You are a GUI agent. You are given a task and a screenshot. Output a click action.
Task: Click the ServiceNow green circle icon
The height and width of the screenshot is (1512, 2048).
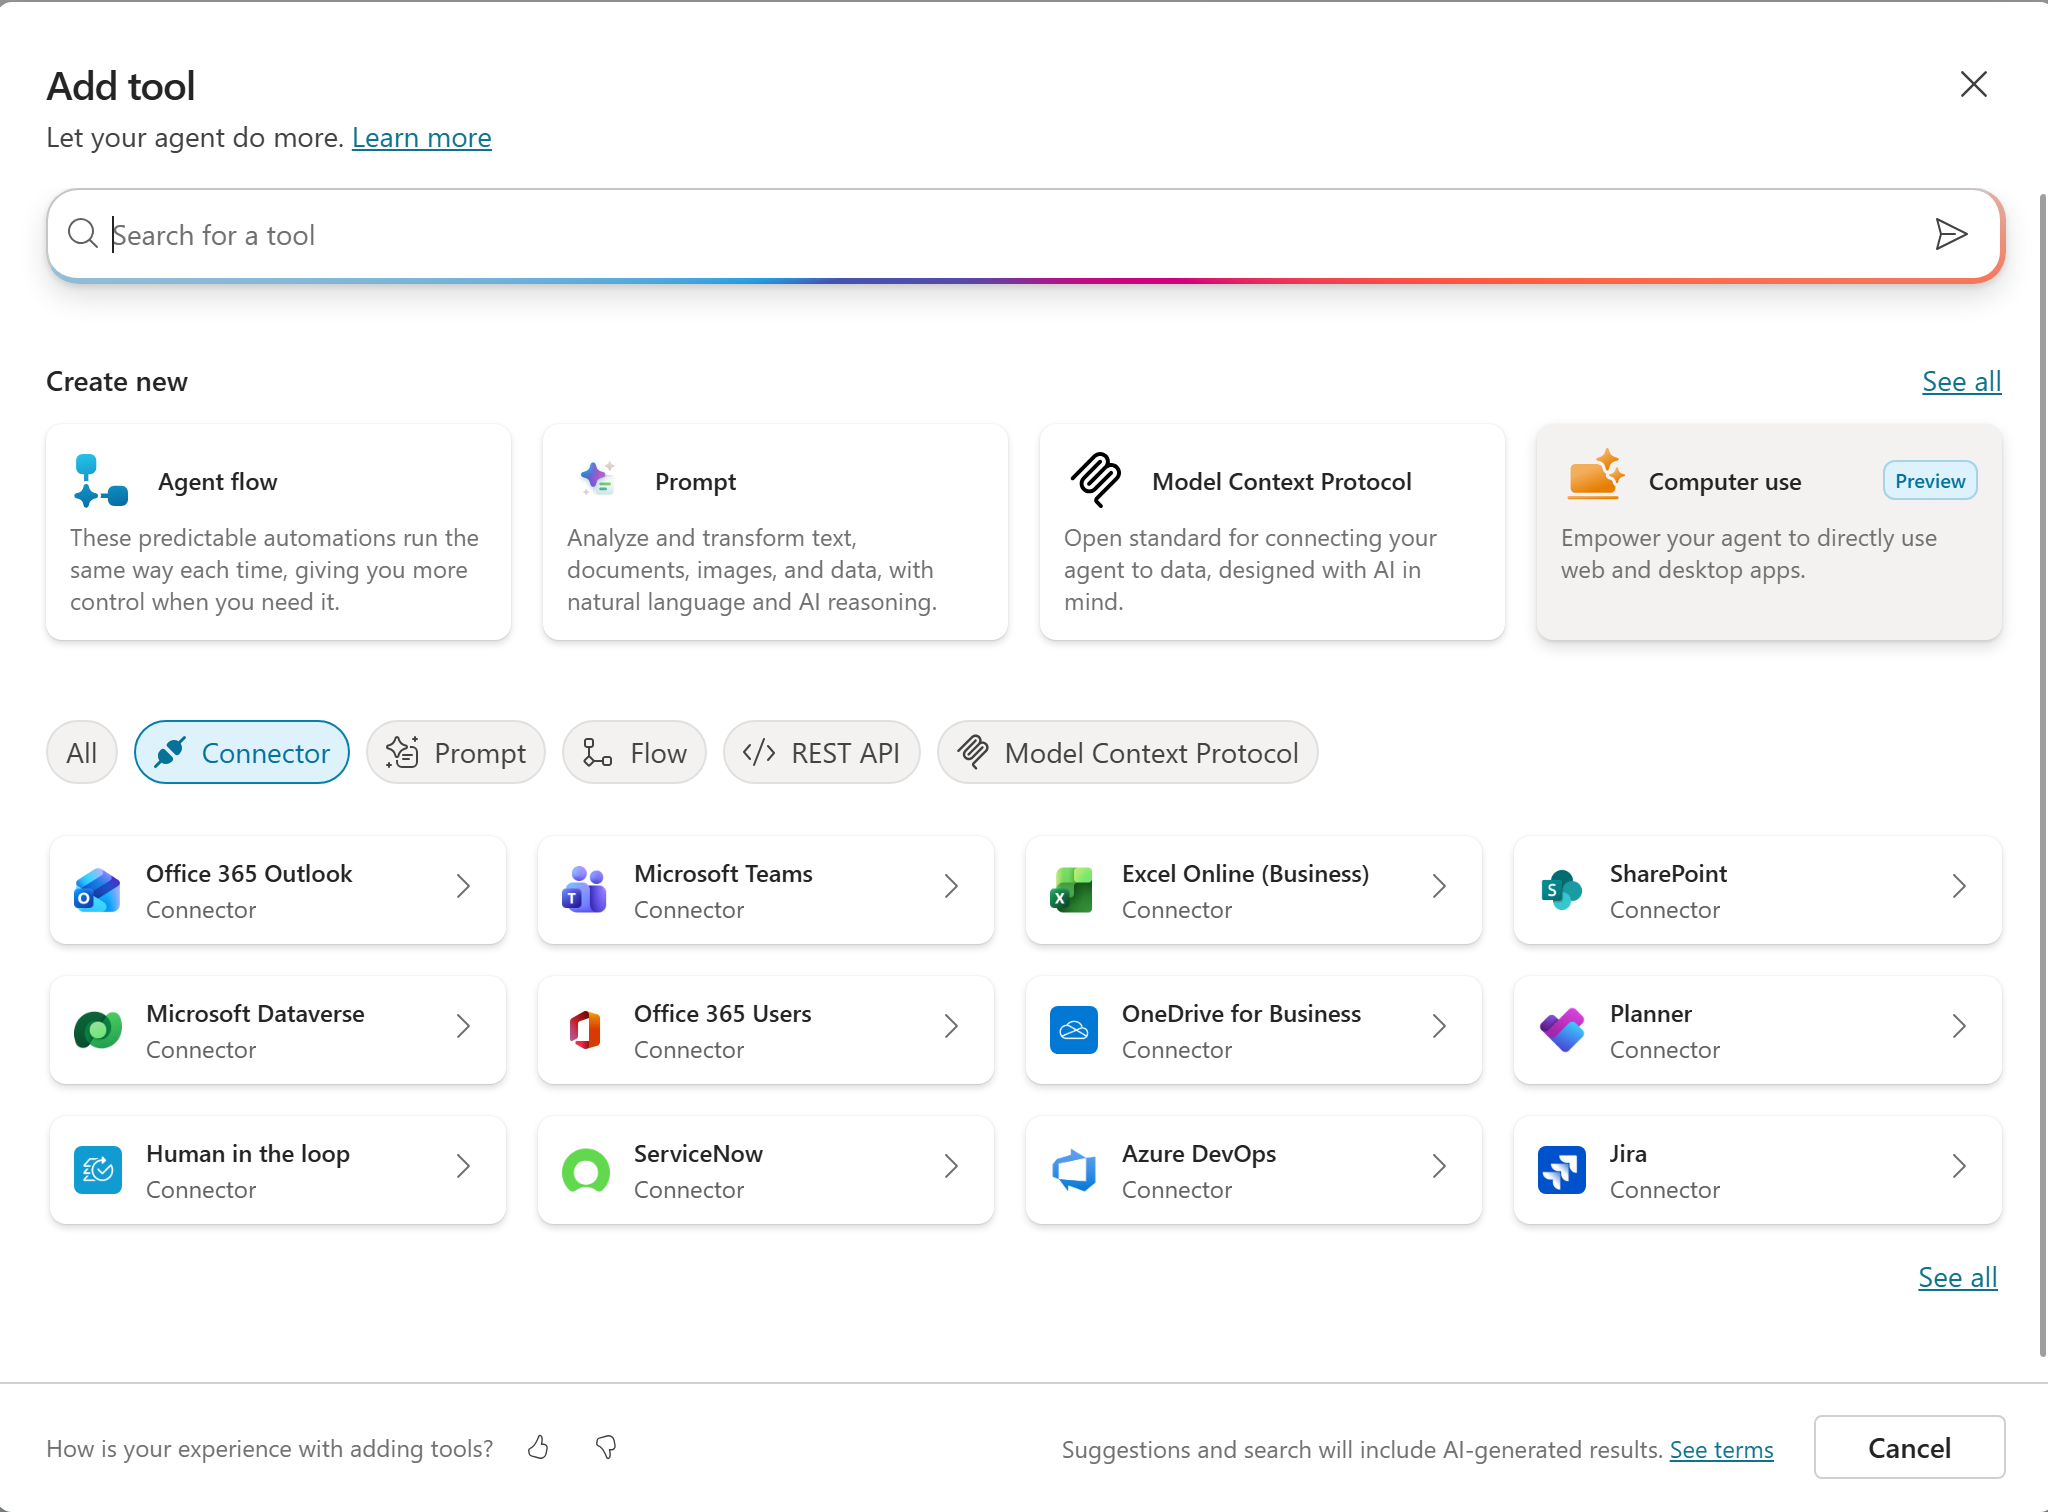(585, 1170)
